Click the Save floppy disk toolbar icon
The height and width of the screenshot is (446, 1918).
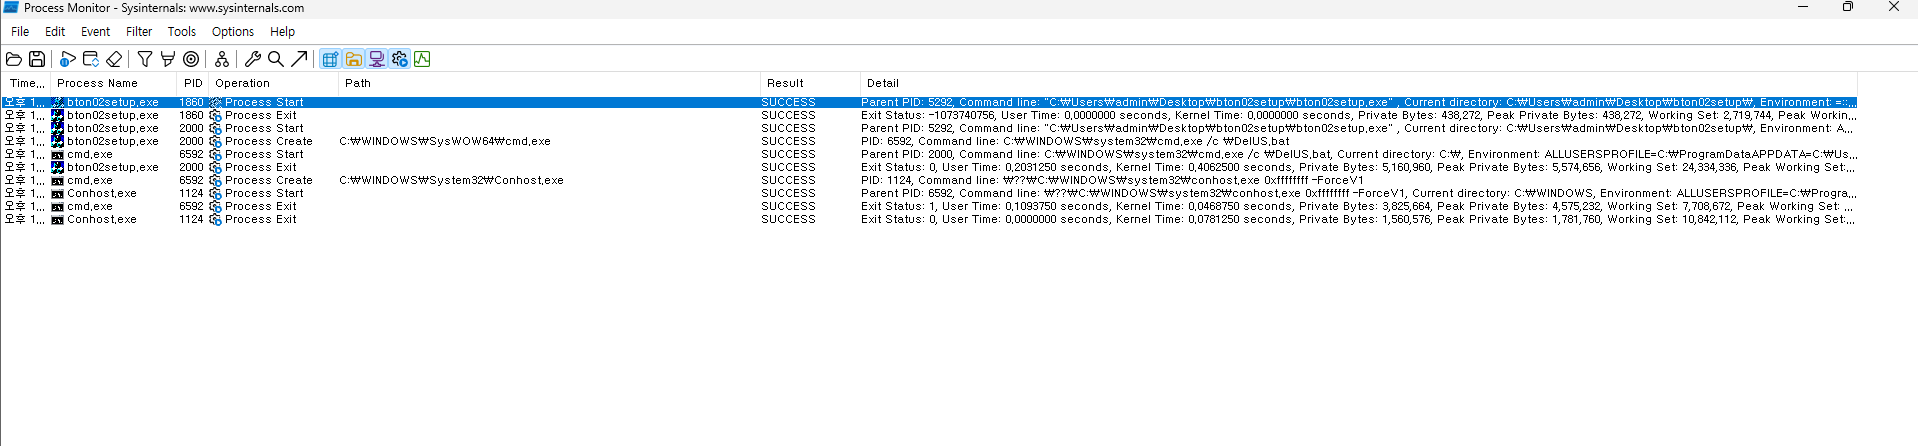click(x=37, y=59)
